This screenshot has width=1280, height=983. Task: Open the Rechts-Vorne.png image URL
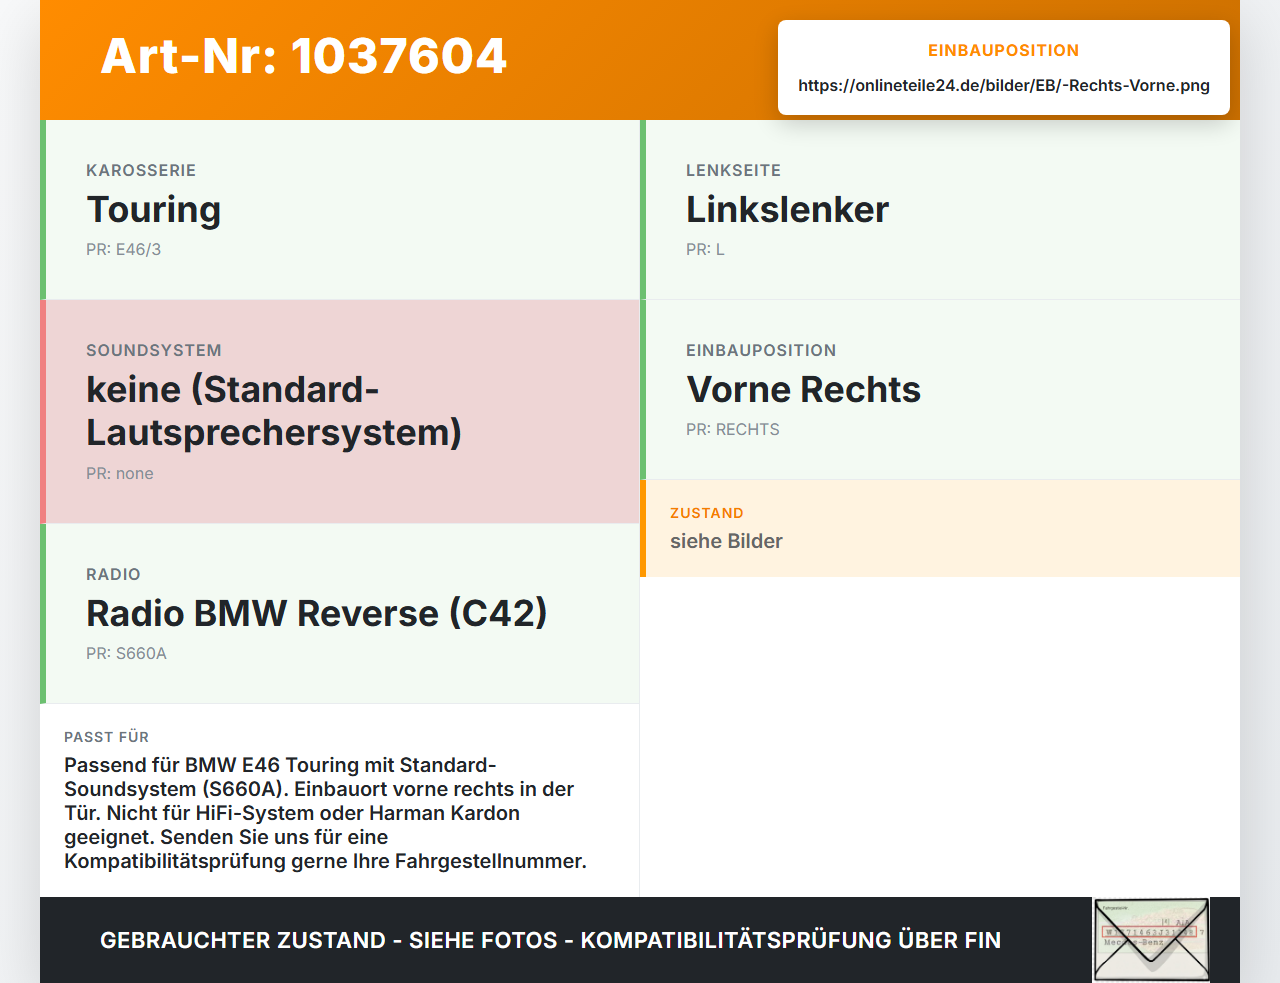click(x=1004, y=85)
